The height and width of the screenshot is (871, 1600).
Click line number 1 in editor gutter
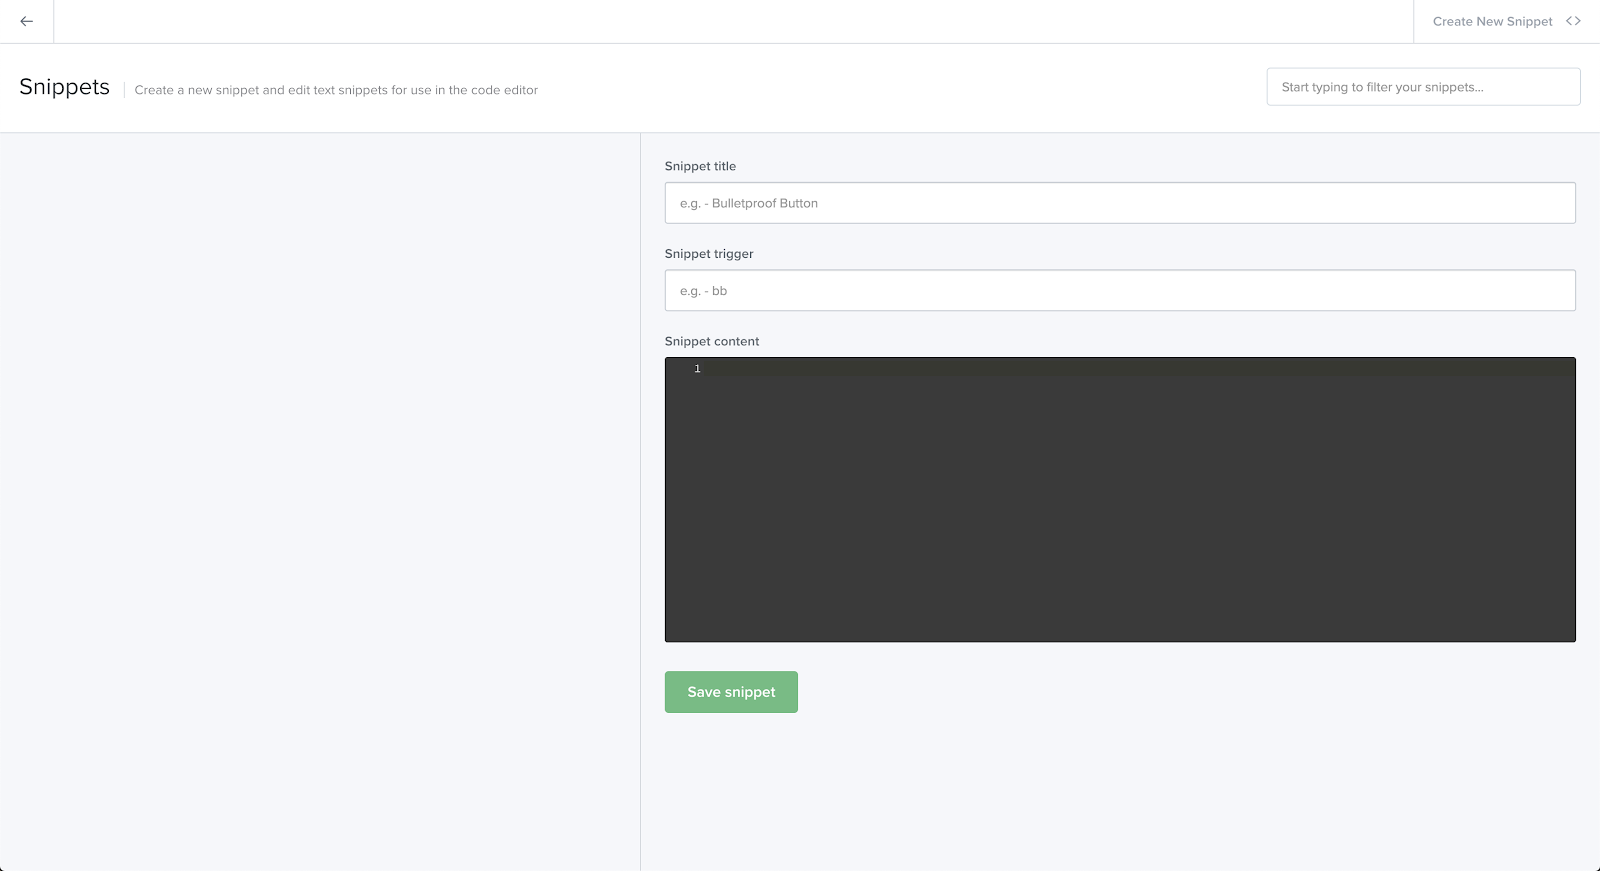pos(697,369)
